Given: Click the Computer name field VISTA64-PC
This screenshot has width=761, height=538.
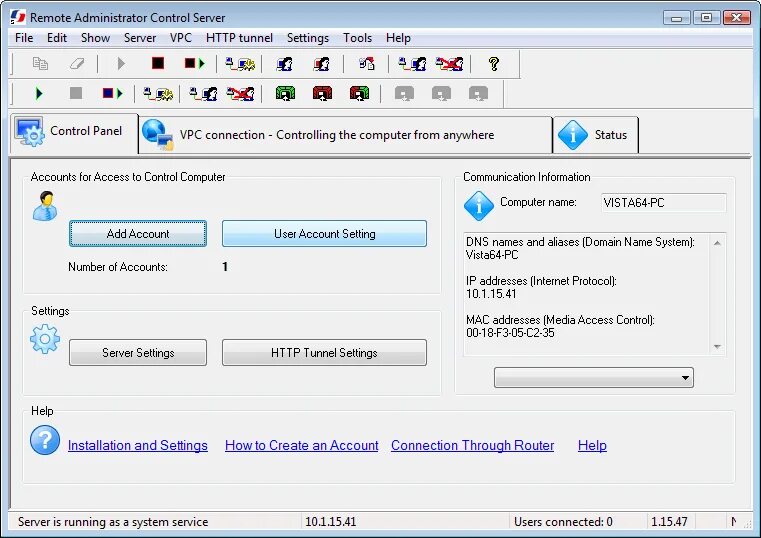Looking at the screenshot, I should coord(663,203).
